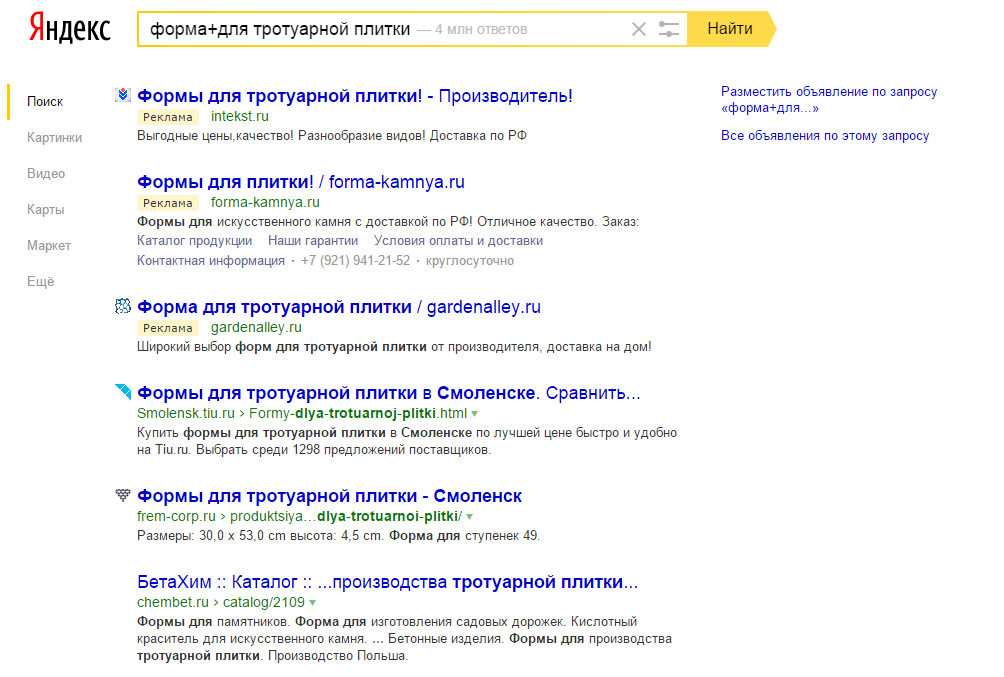Screen dimensions: 1004x677
Task: Click the Яндекс logo
Action: pyautogui.click(x=70, y=29)
